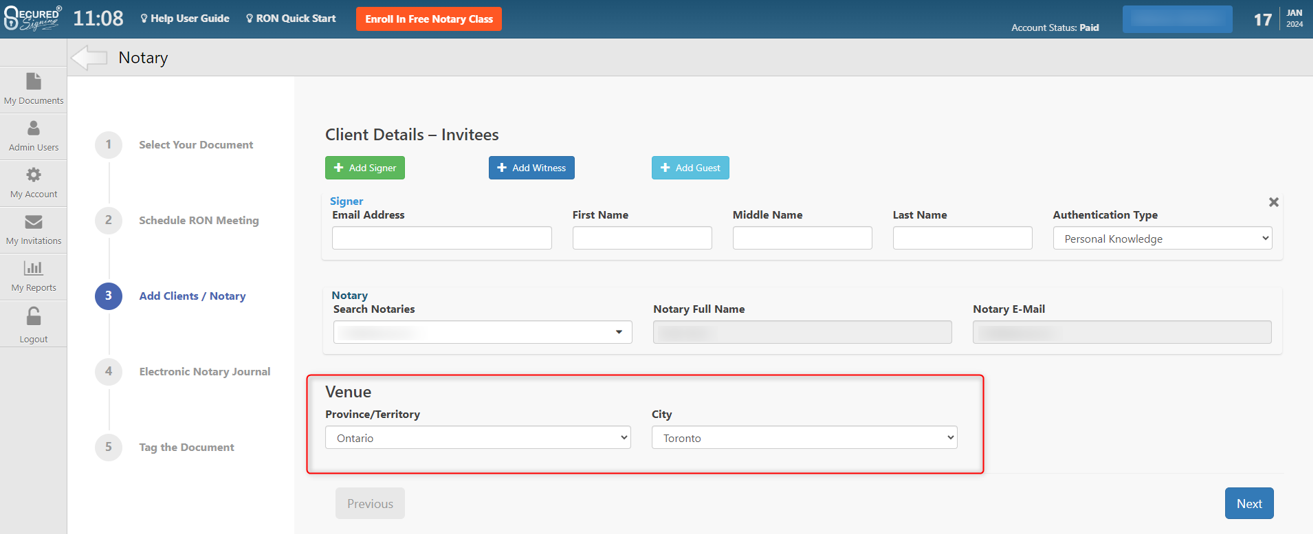Viewport: 1313px width, 534px height.
Task: Go to step 1 Select Your Document
Action: 196,145
